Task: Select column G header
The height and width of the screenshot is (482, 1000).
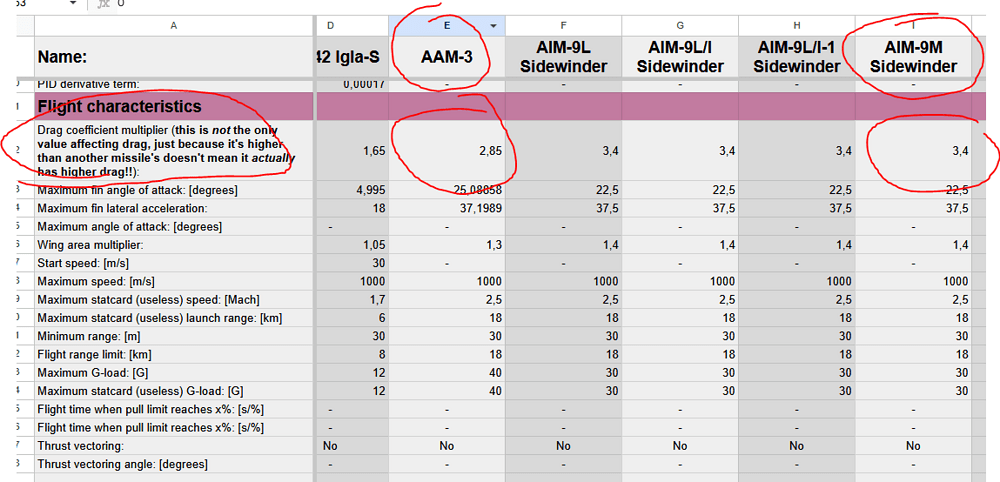Action: click(x=680, y=26)
